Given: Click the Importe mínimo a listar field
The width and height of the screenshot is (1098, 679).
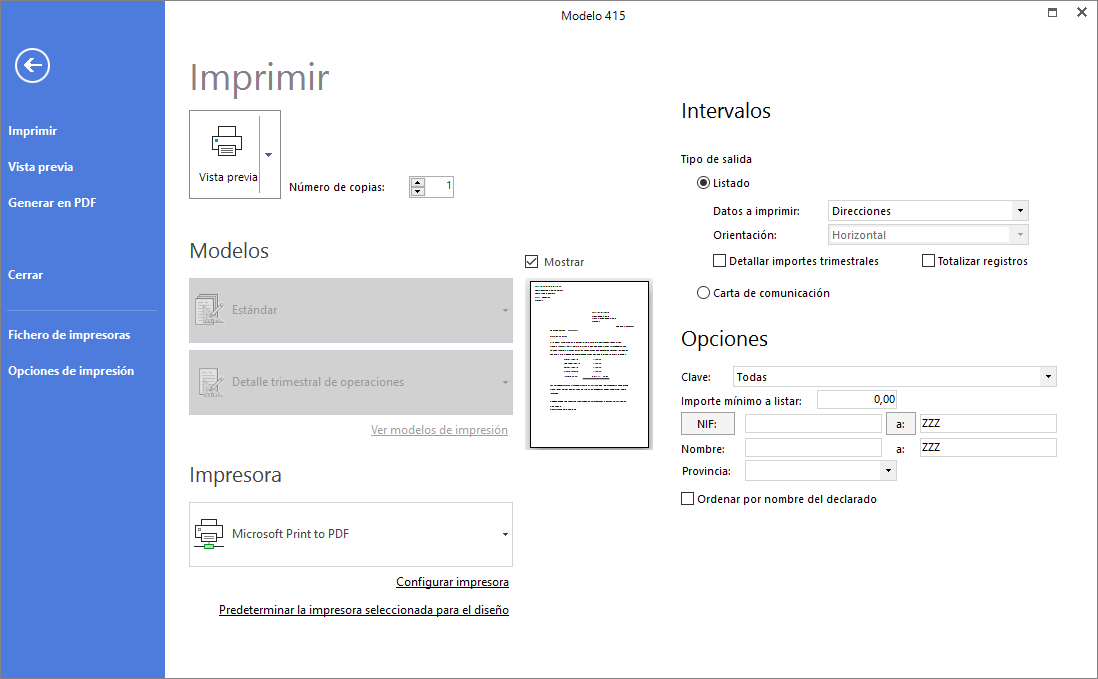Looking at the screenshot, I should coord(856,399).
